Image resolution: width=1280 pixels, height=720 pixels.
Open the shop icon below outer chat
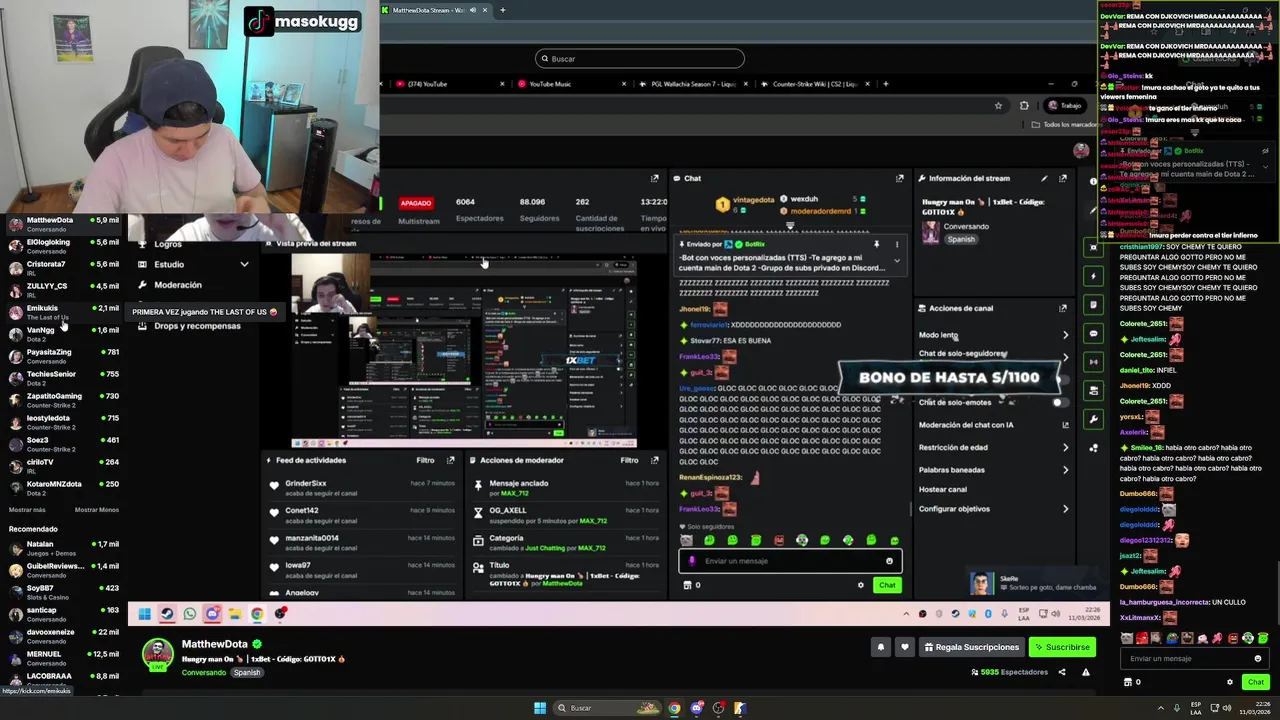click(x=1128, y=682)
